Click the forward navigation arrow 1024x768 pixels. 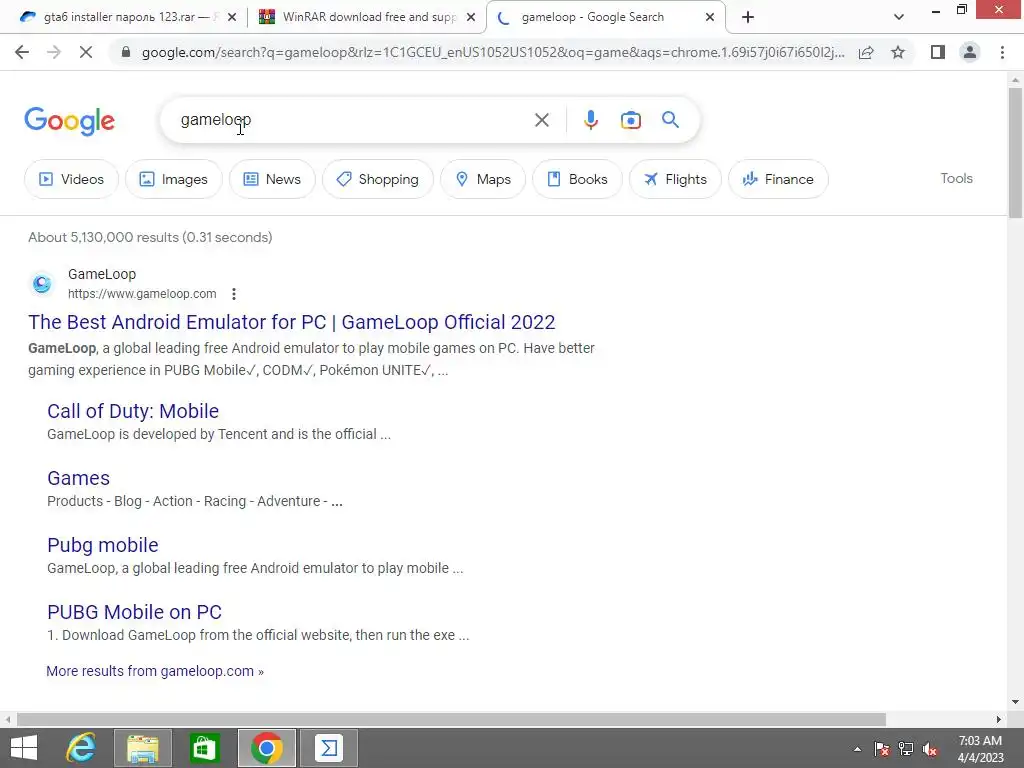tap(54, 52)
